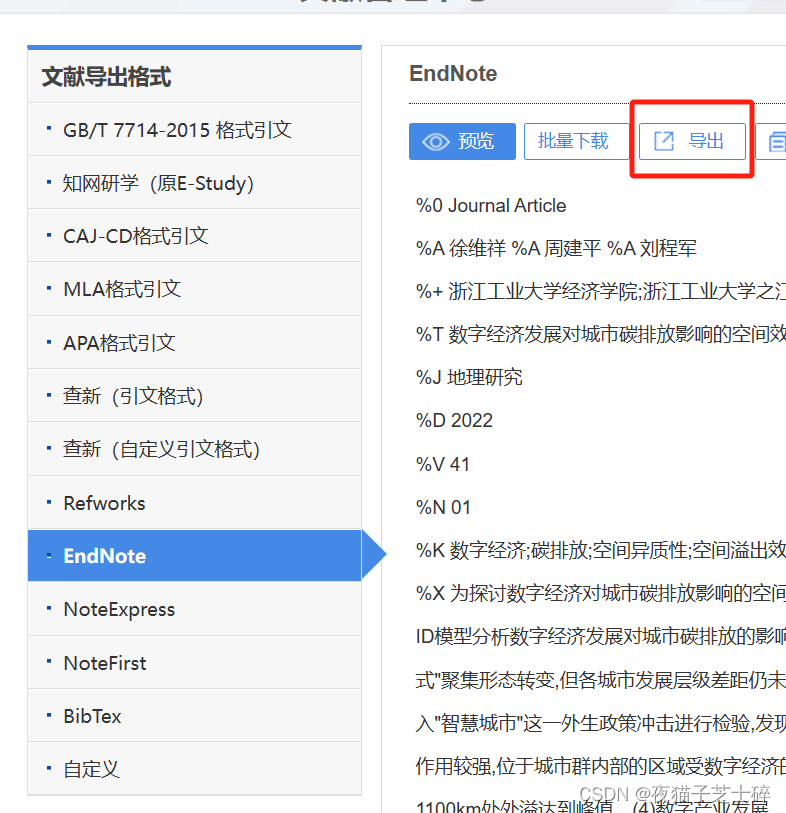Click the affiliation line %+ 浙江工业大学经济学院

(x=601, y=291)
